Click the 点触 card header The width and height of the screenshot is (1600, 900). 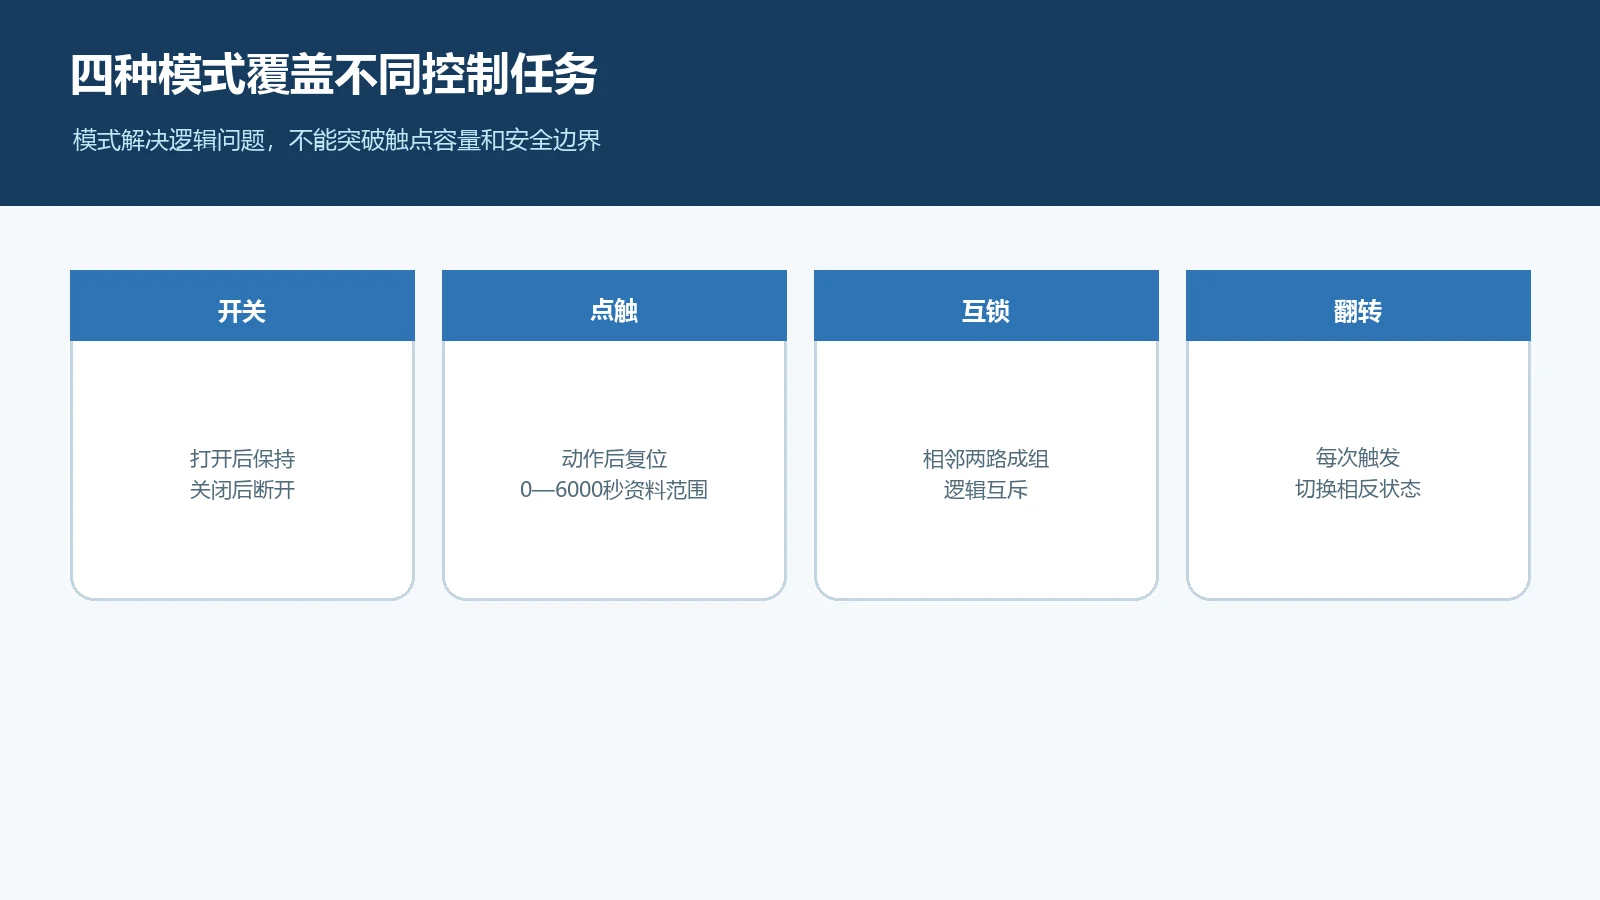click(x=614, y=306)
